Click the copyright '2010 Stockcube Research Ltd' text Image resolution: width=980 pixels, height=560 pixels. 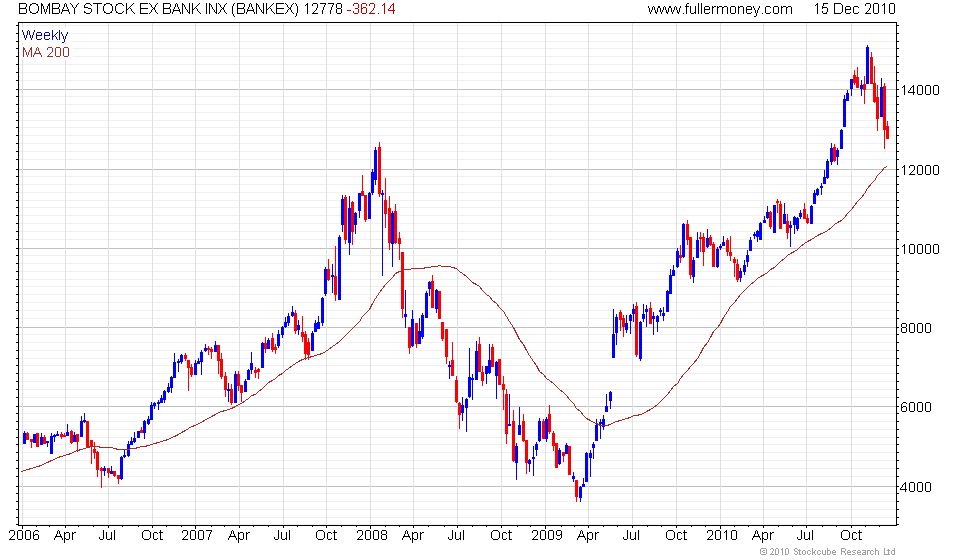[x=828, y=551]
